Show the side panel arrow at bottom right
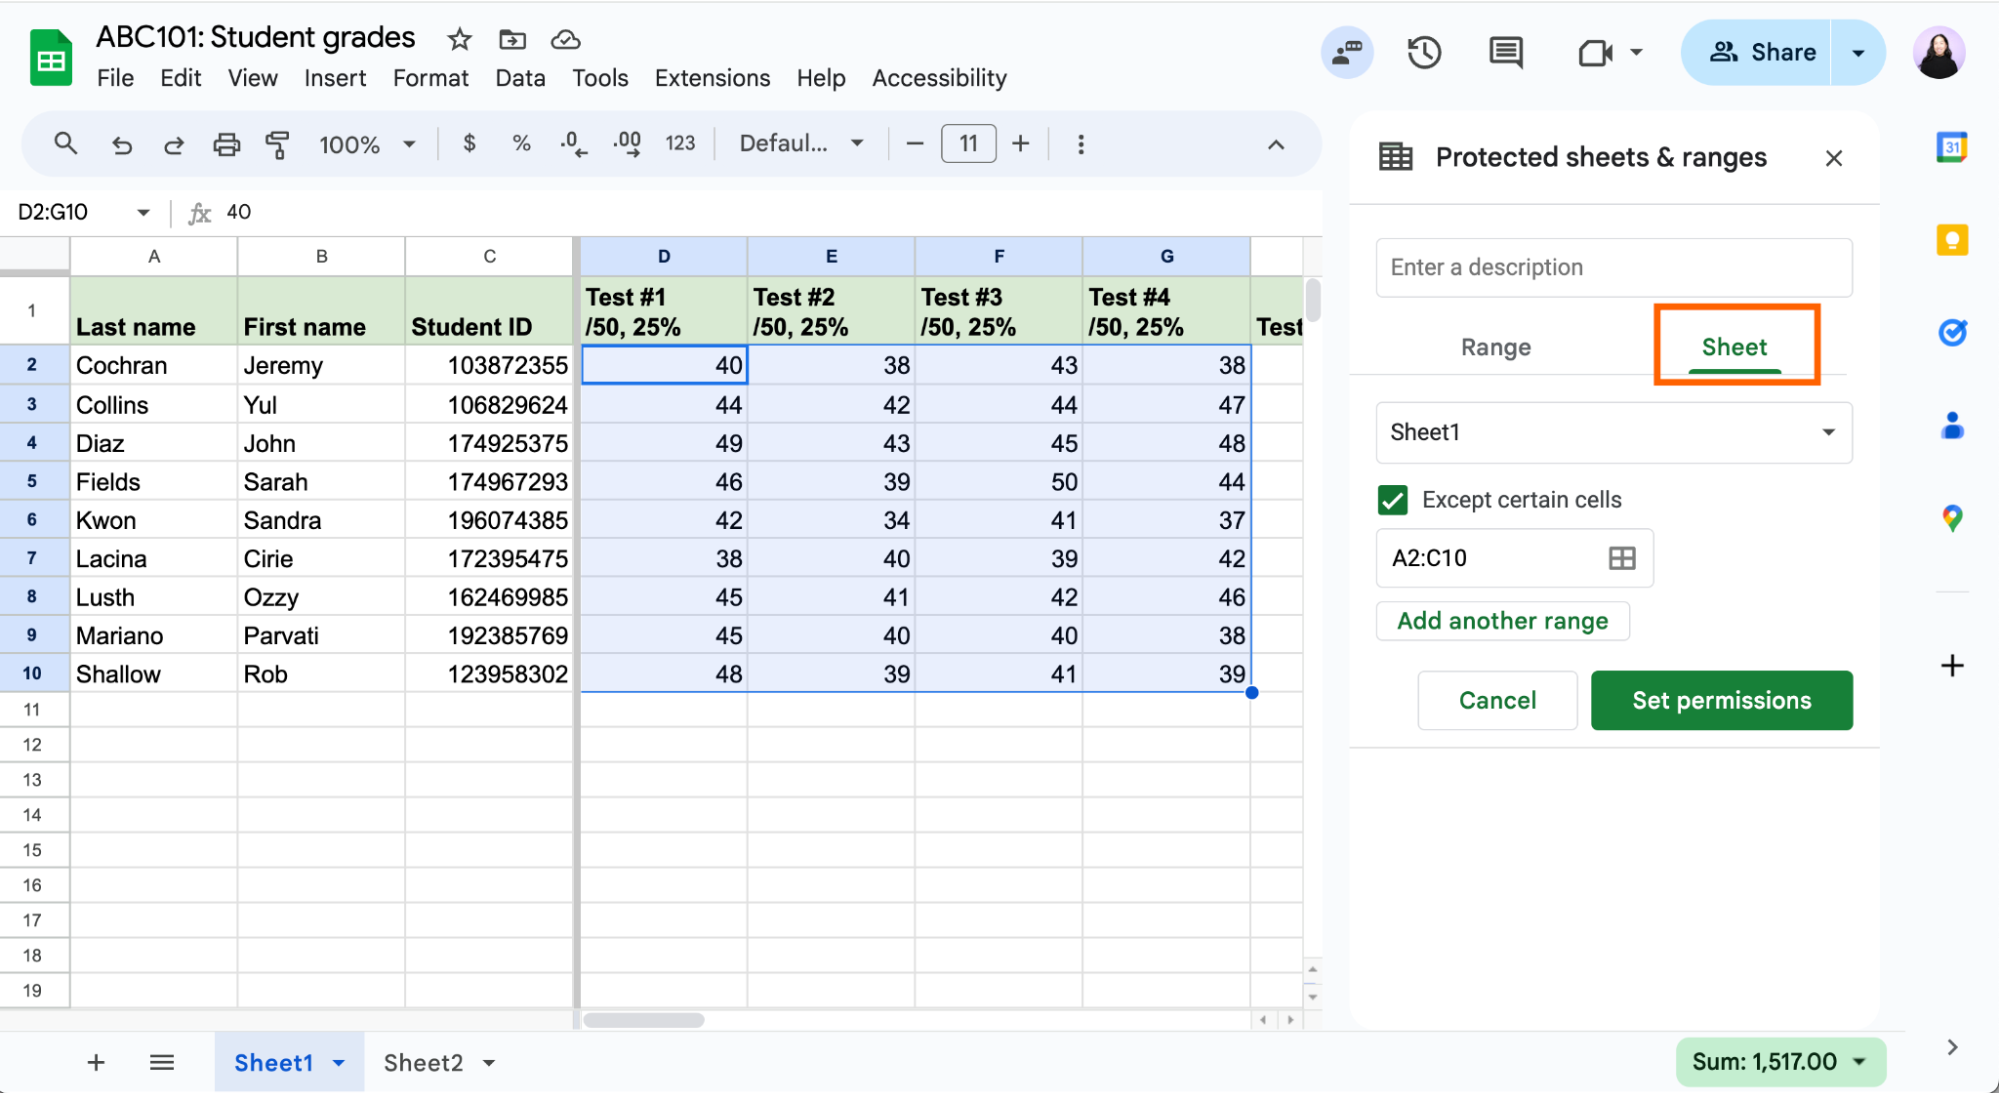 point(1952,1048)
